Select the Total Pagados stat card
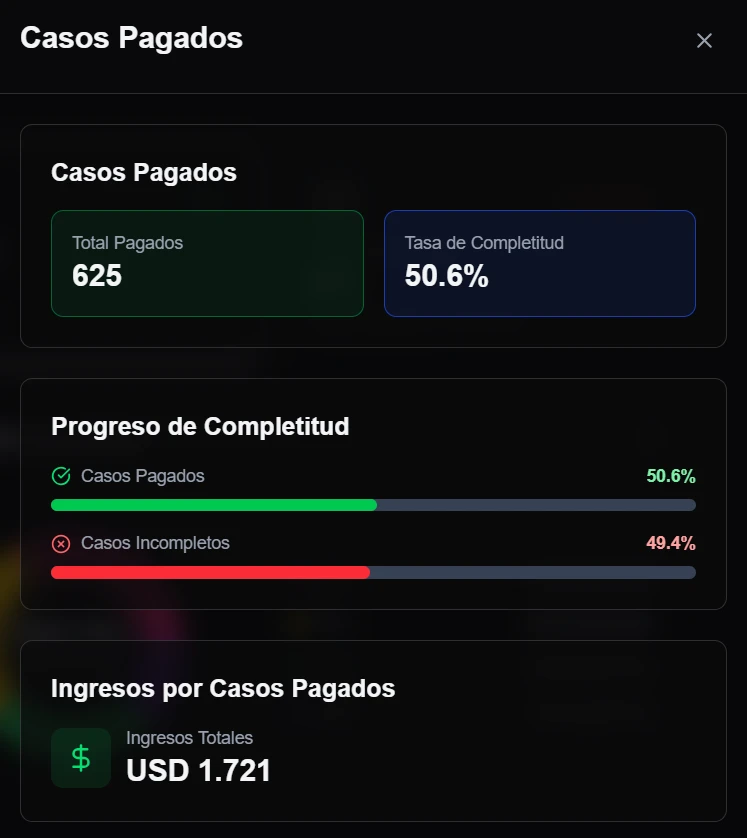747x838 pixels. [x=207, y=263]
